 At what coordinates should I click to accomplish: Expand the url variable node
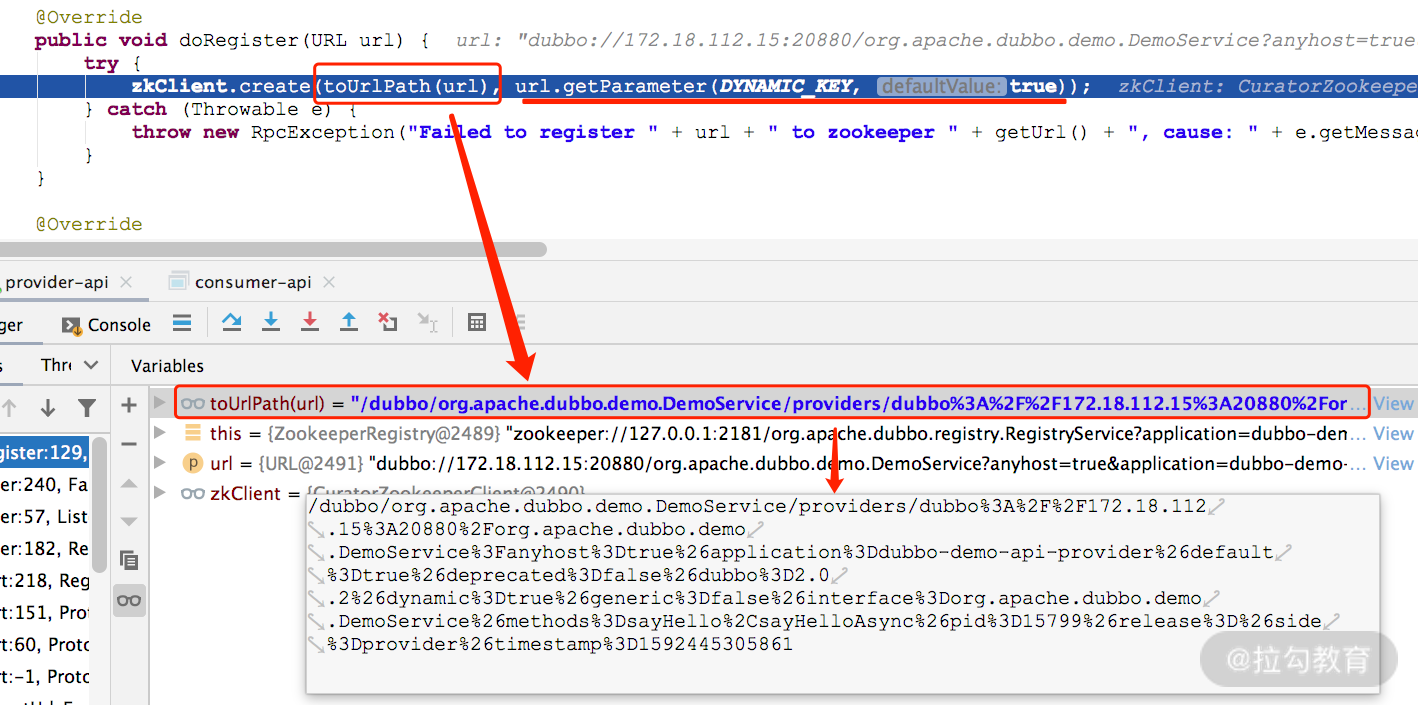(x=160, y=463)
